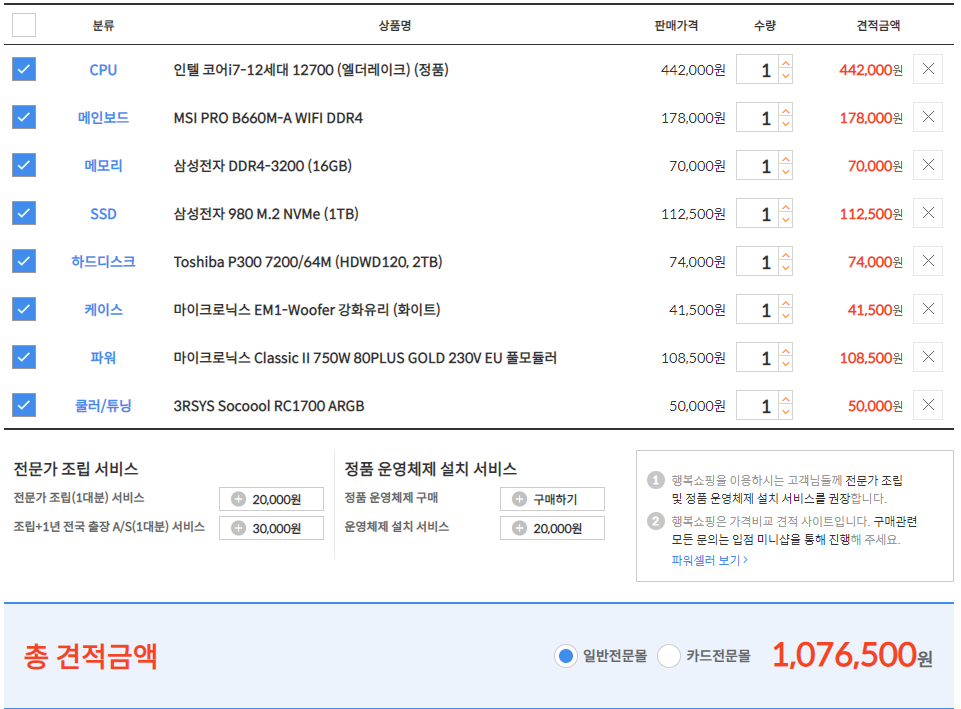Click the total amount 1,076,500원
The width and height of the screenshot is (961, 709).
click(852, 655)
